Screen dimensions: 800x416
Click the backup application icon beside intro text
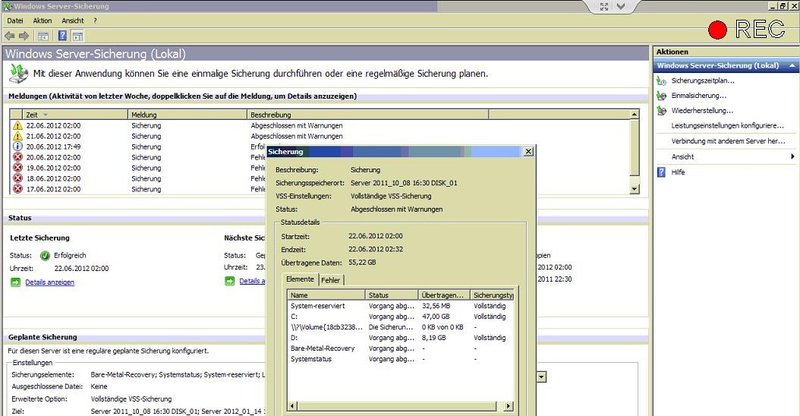coord(19,74)
